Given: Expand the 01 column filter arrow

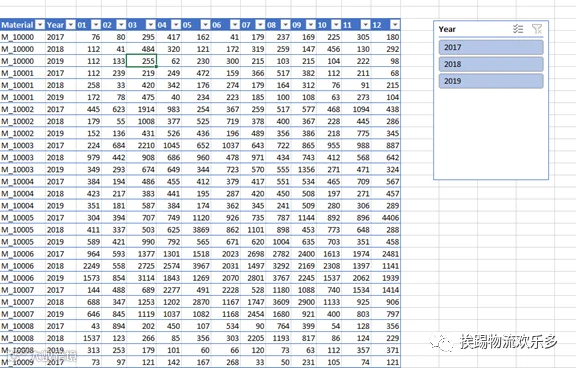Looking at the screenshot, I should coord(96,25).
